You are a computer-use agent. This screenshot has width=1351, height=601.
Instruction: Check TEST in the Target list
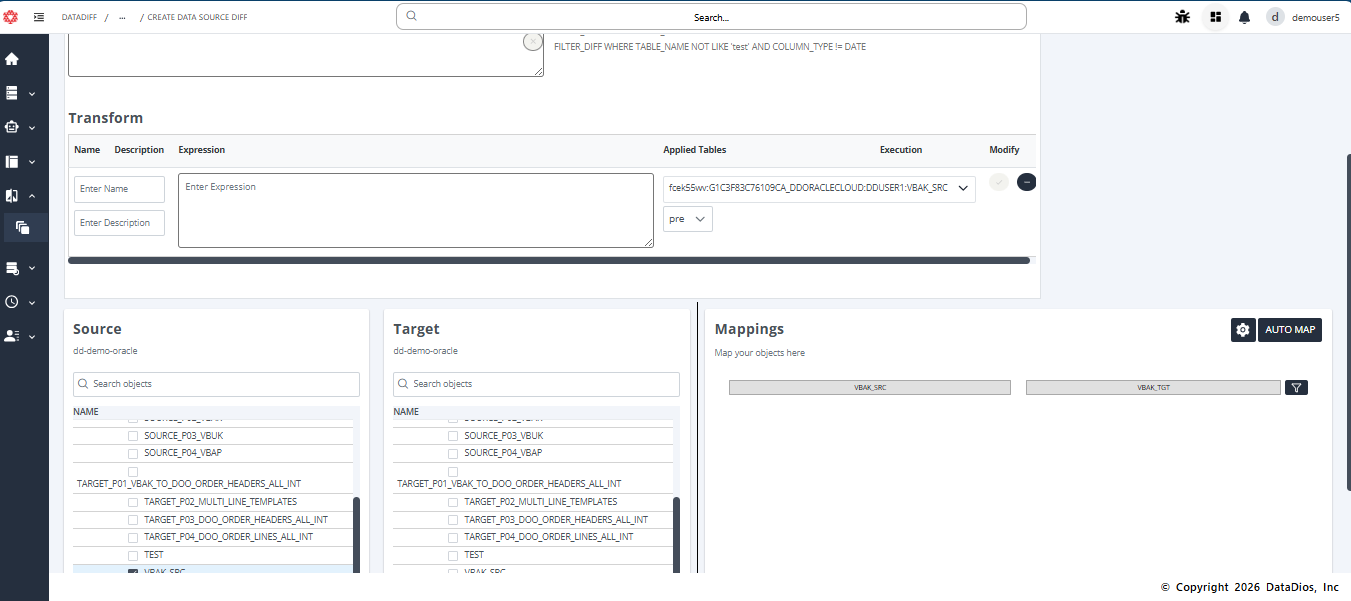pyautogui.click(x=453, y=555)
